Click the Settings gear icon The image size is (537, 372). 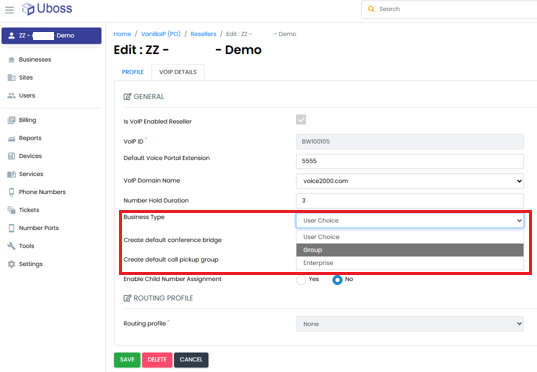[x=11, y=264]
